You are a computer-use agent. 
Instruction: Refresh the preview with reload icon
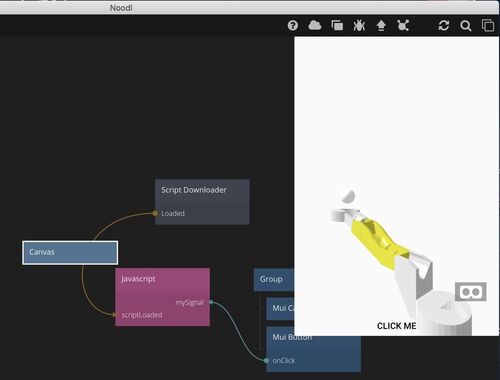click(444, 25)
